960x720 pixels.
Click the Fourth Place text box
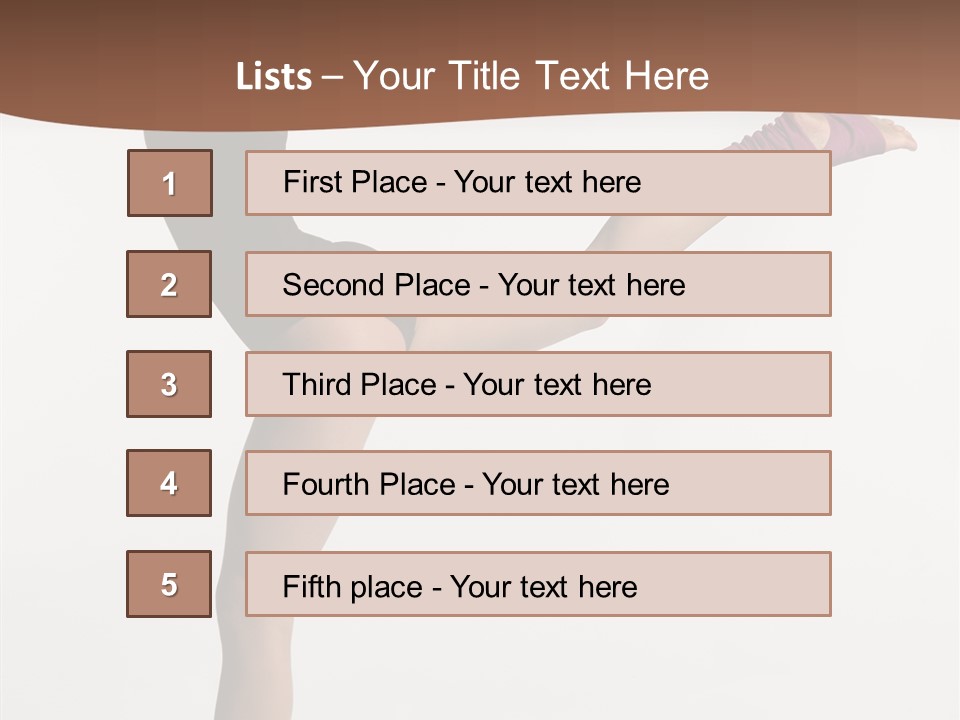tap(538, 483)
